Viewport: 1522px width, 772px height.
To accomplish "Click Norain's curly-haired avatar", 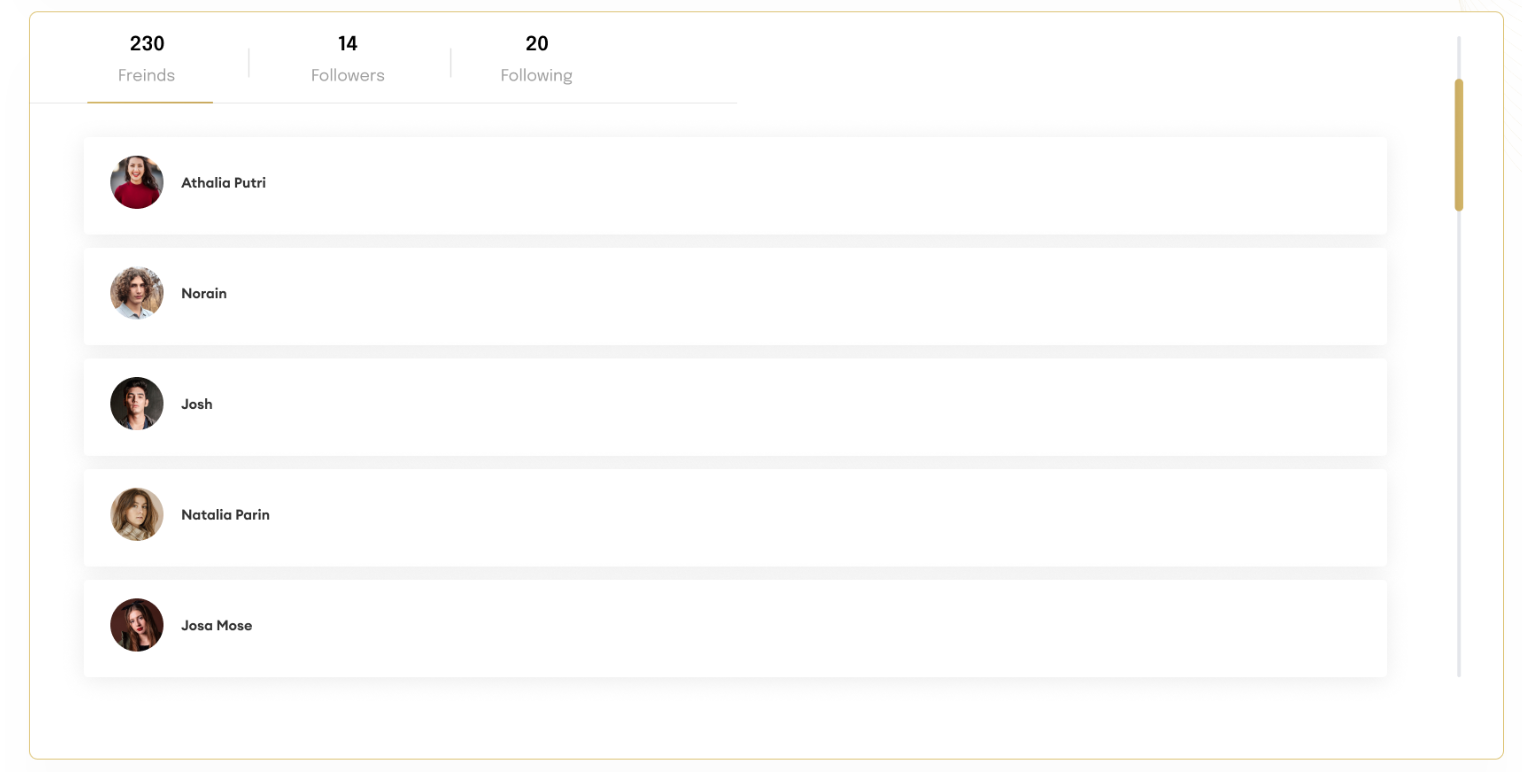I will (x=137, y=293).
